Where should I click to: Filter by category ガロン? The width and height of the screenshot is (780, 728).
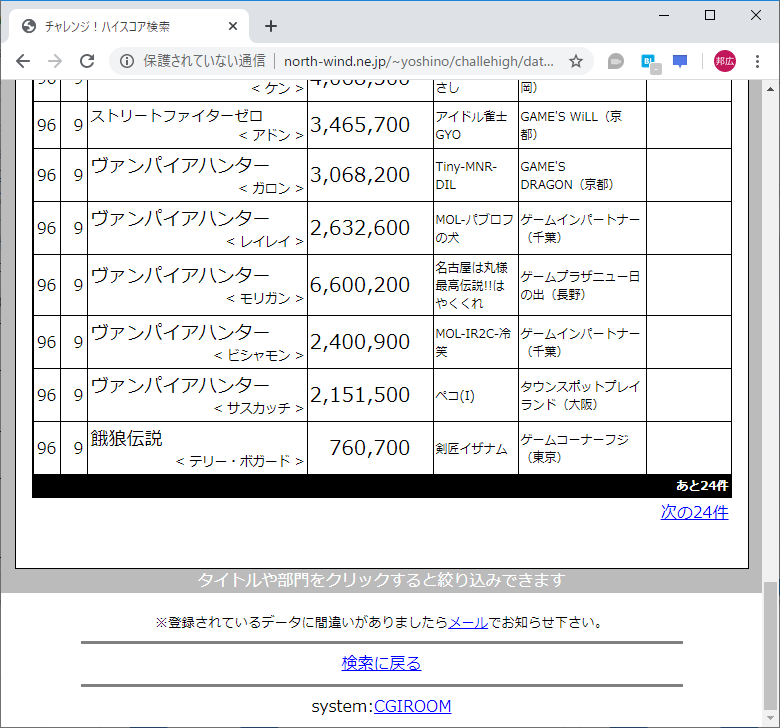271,188
